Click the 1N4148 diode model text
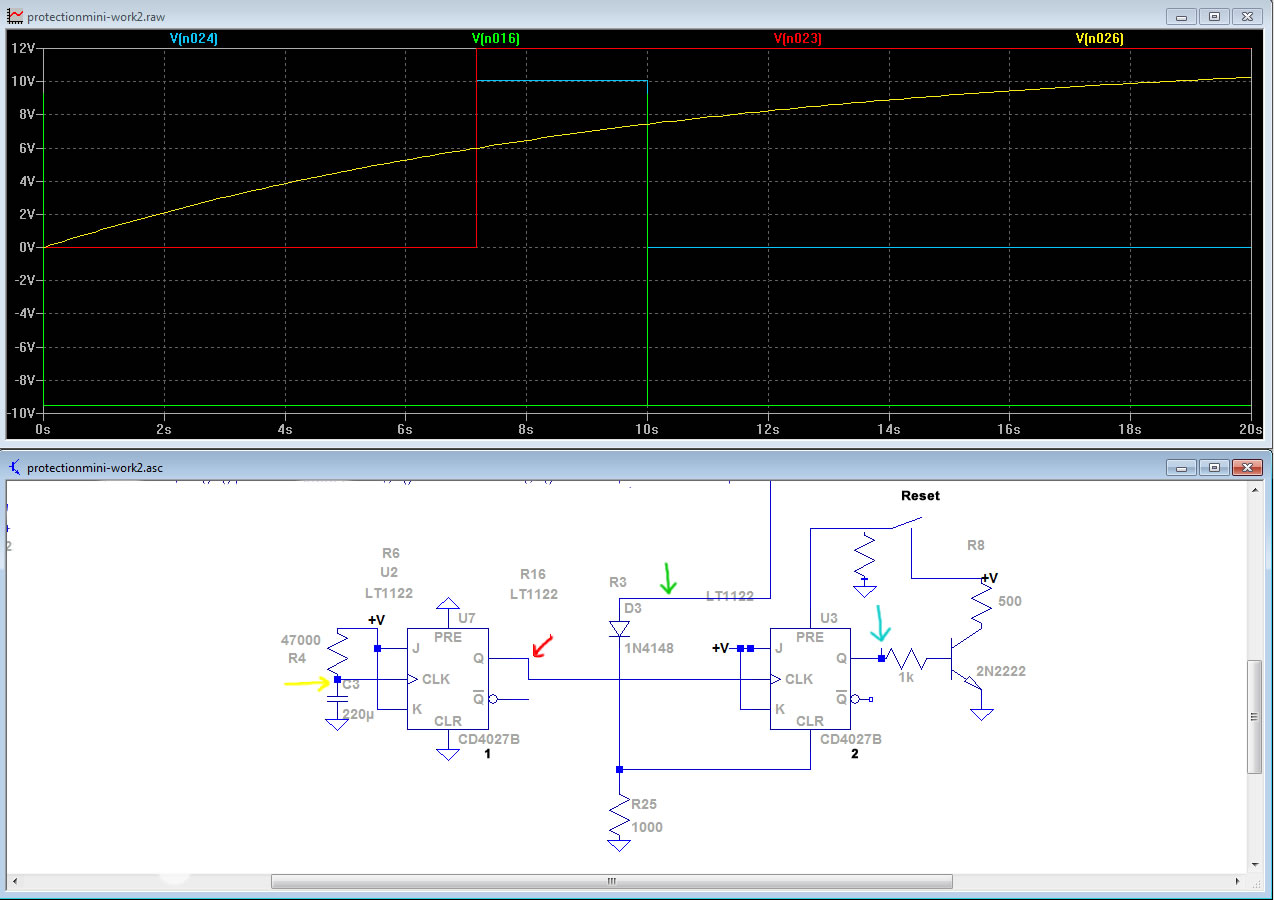 point(651,648)
